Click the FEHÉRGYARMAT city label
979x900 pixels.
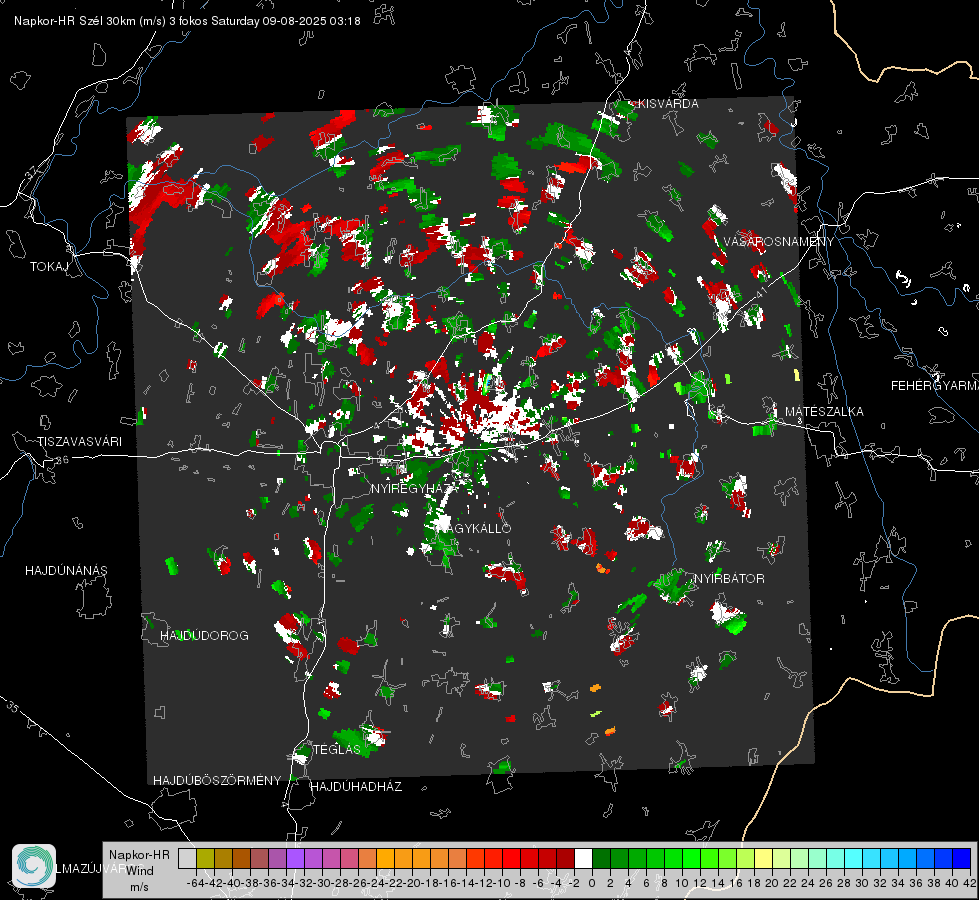[x=935, y=386]
